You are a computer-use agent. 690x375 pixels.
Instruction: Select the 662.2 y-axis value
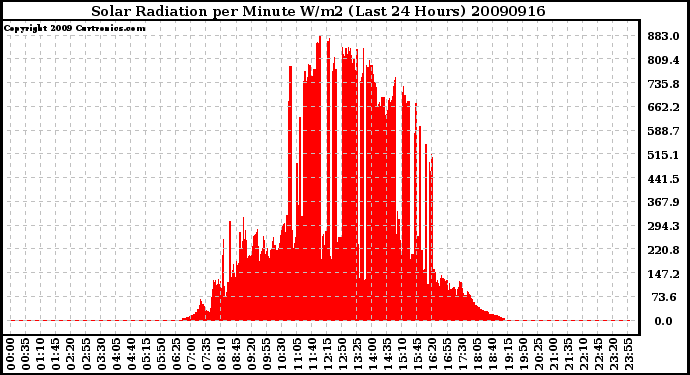(664, 107)
